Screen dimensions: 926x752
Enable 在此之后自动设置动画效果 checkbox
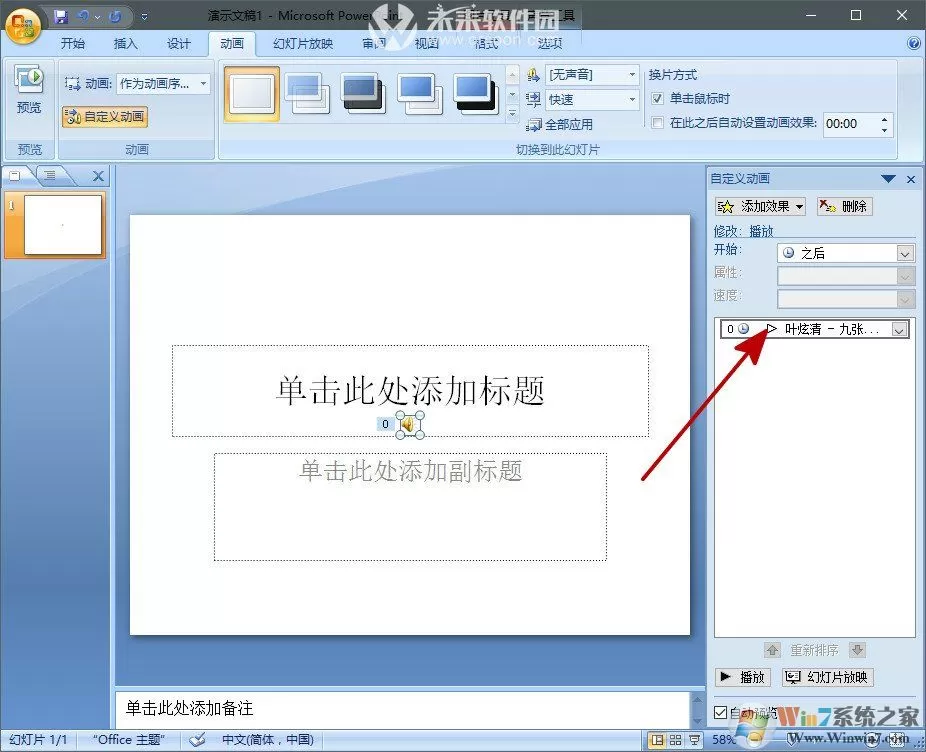pyautogui.click(x=657, y=123)
